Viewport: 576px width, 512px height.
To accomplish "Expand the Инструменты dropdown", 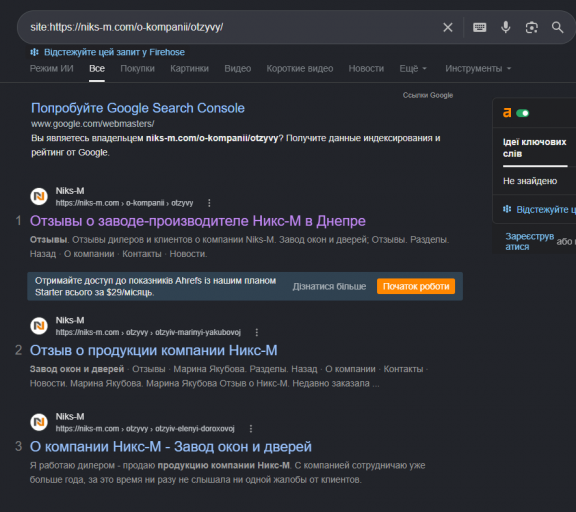I will 478,69.
